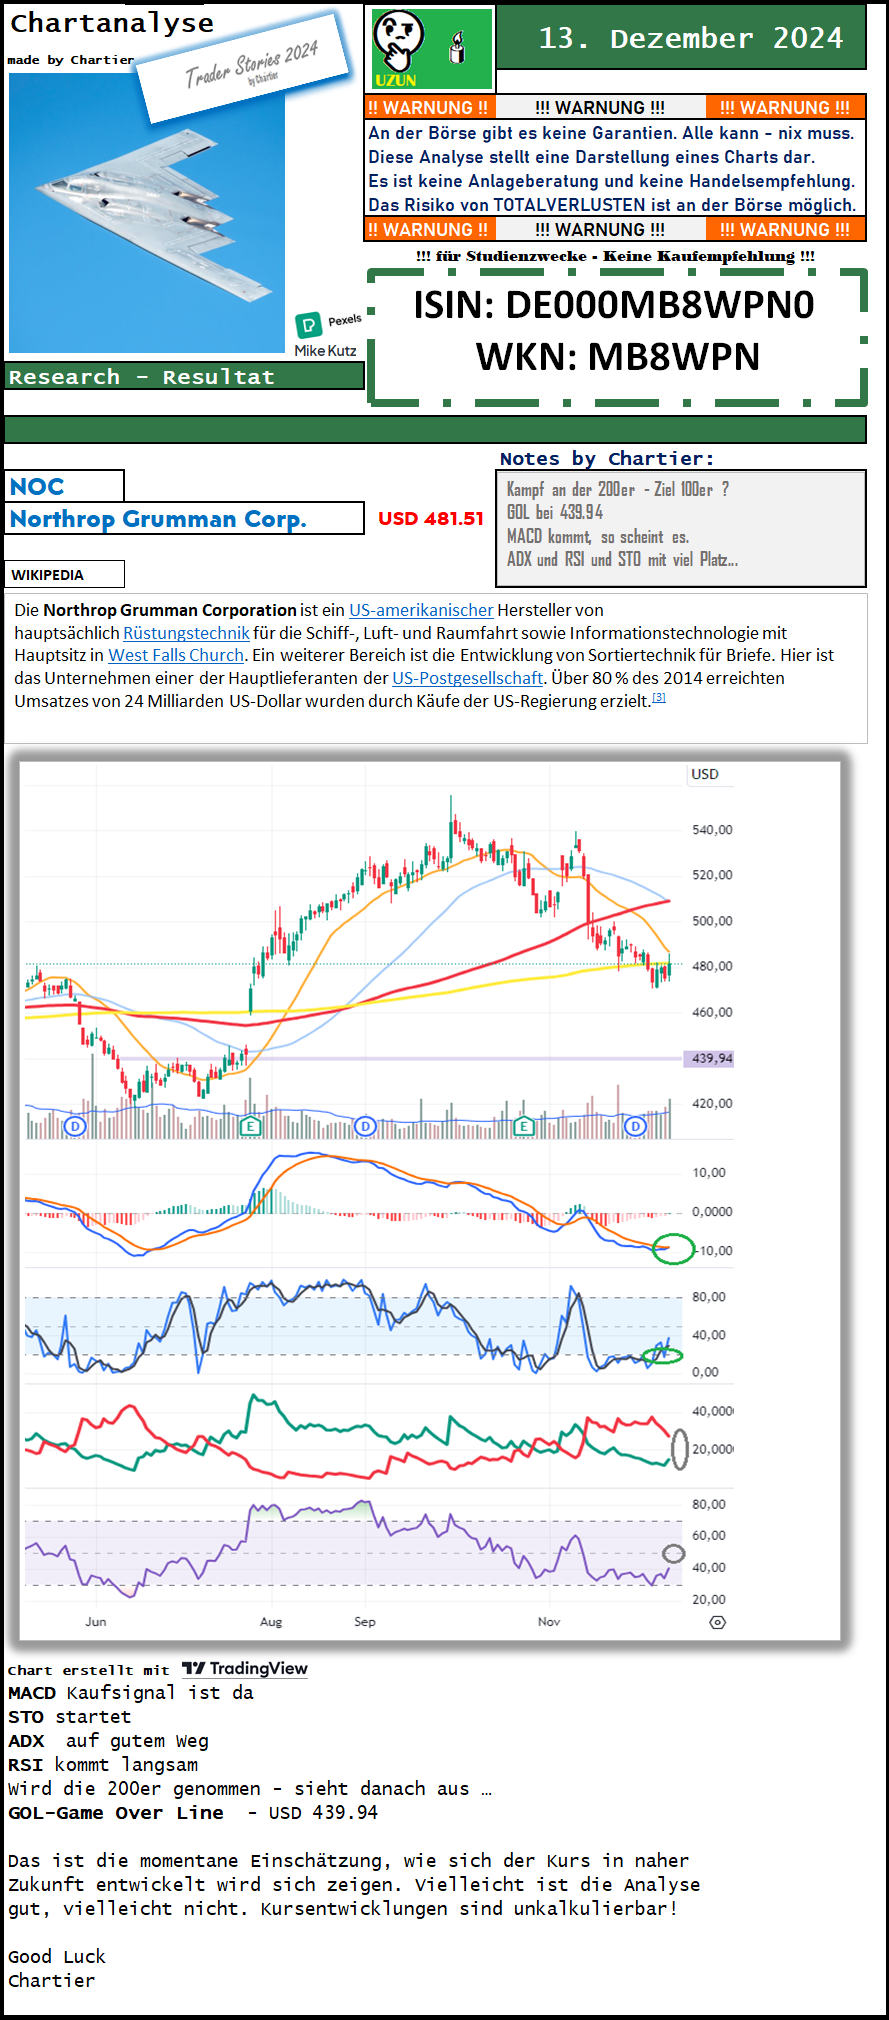Screen dimensions: 889x2020
Task: Click the TradingView logo
Action: point(193,1668)
